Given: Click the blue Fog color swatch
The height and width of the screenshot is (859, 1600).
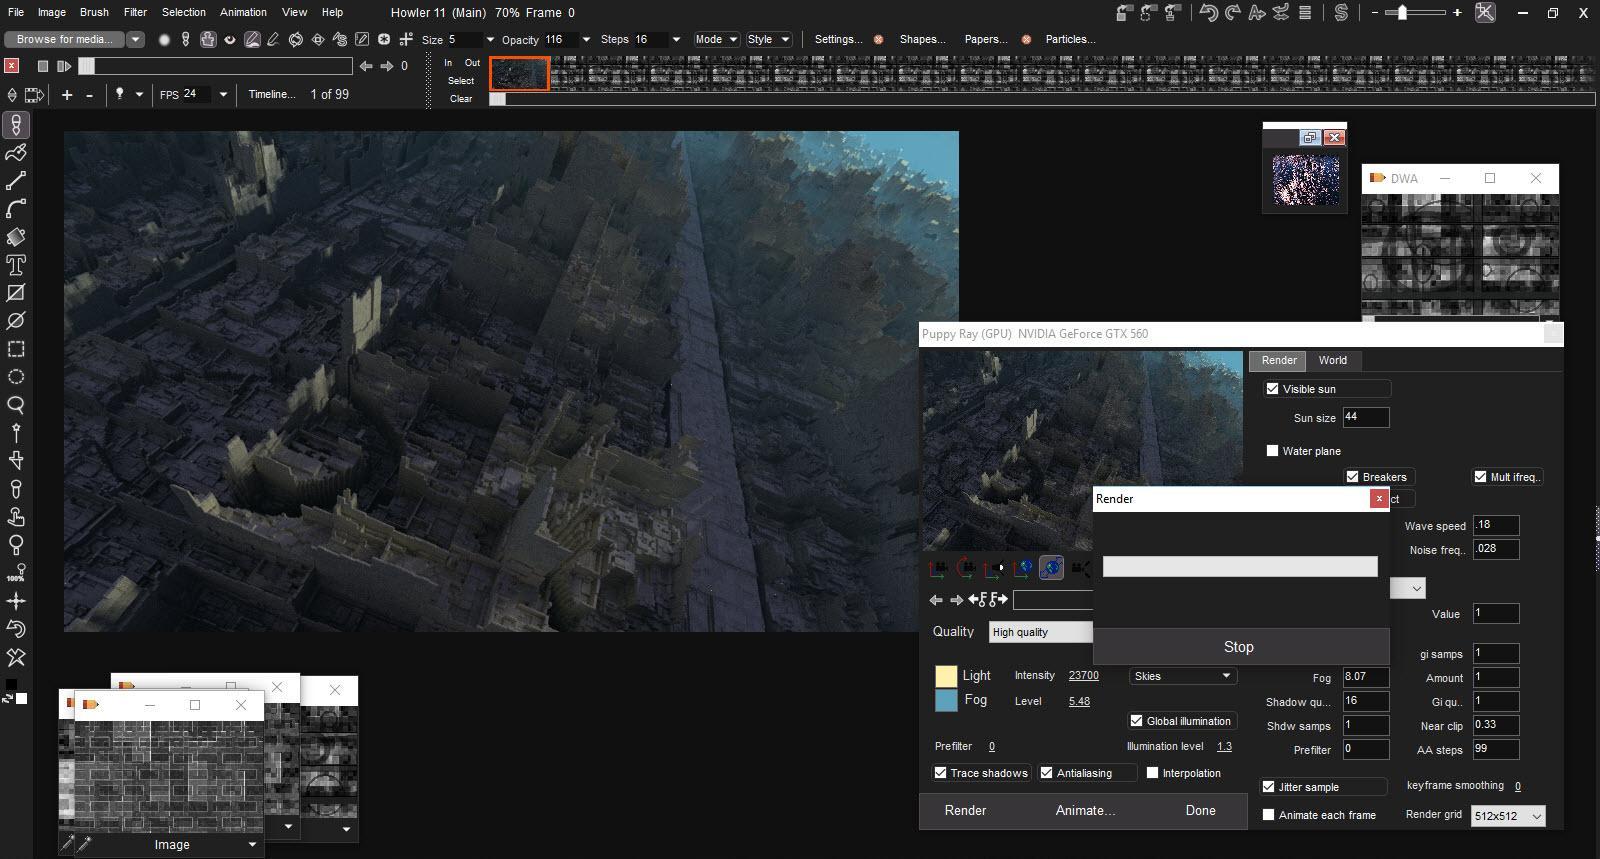Looking at the screenshot, I should coord(946,701).
